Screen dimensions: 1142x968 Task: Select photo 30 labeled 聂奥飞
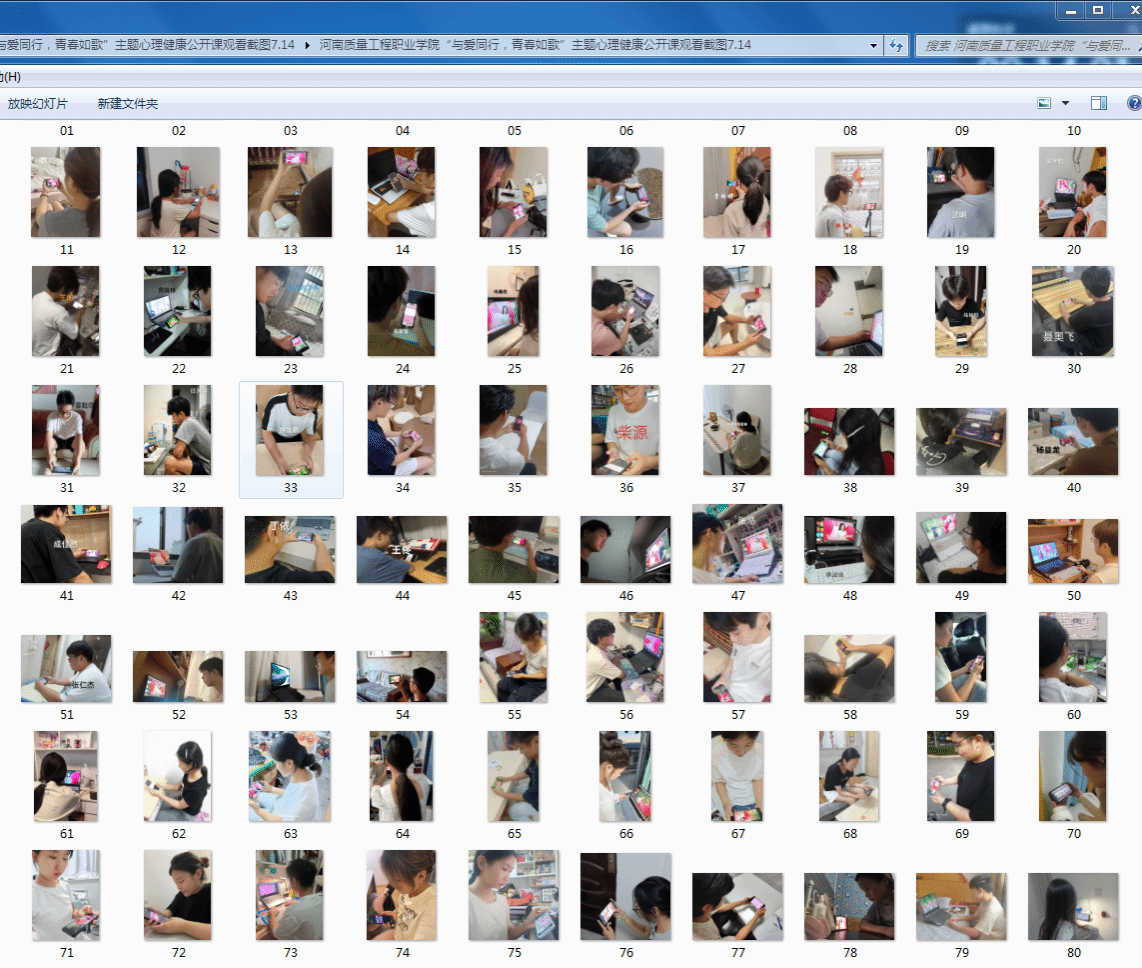click(1072, 311)
